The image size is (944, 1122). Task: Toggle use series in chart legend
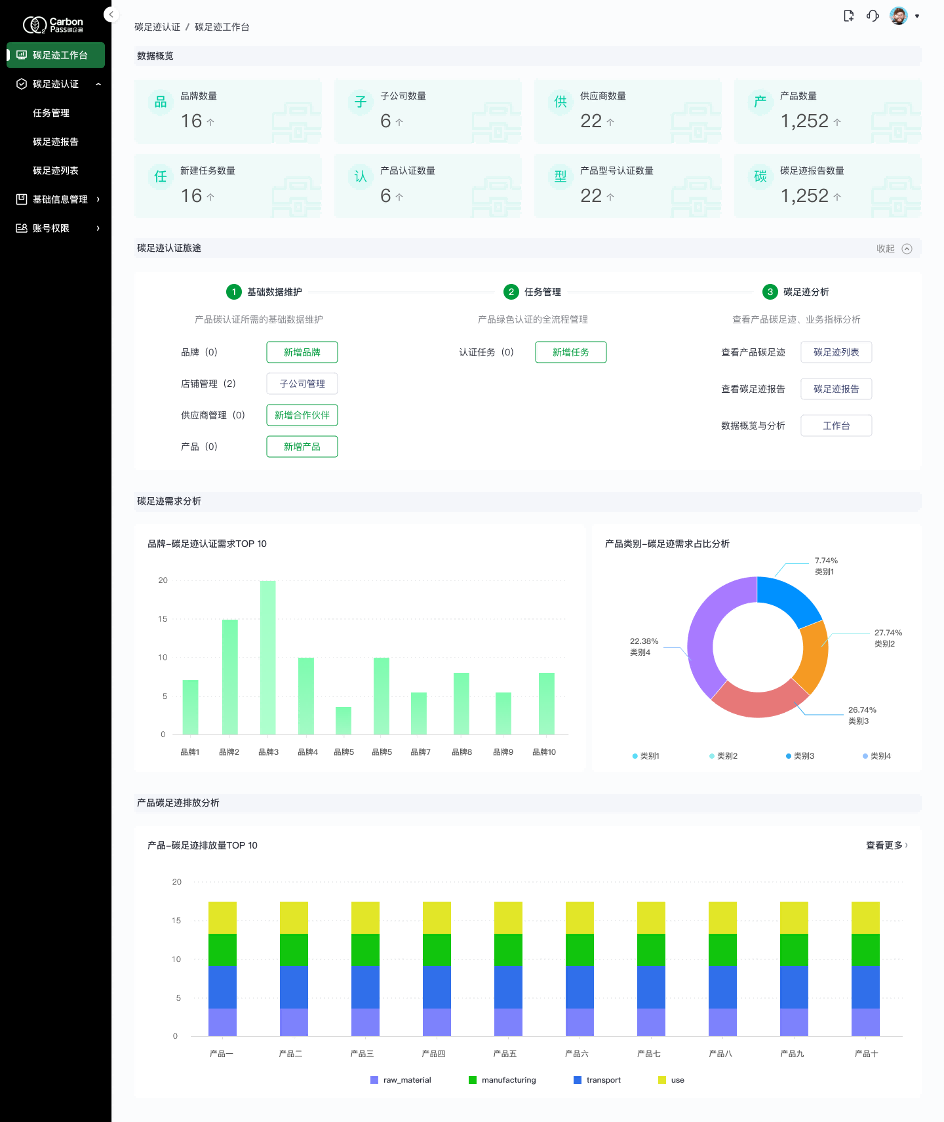click(x=671, y=1080)
